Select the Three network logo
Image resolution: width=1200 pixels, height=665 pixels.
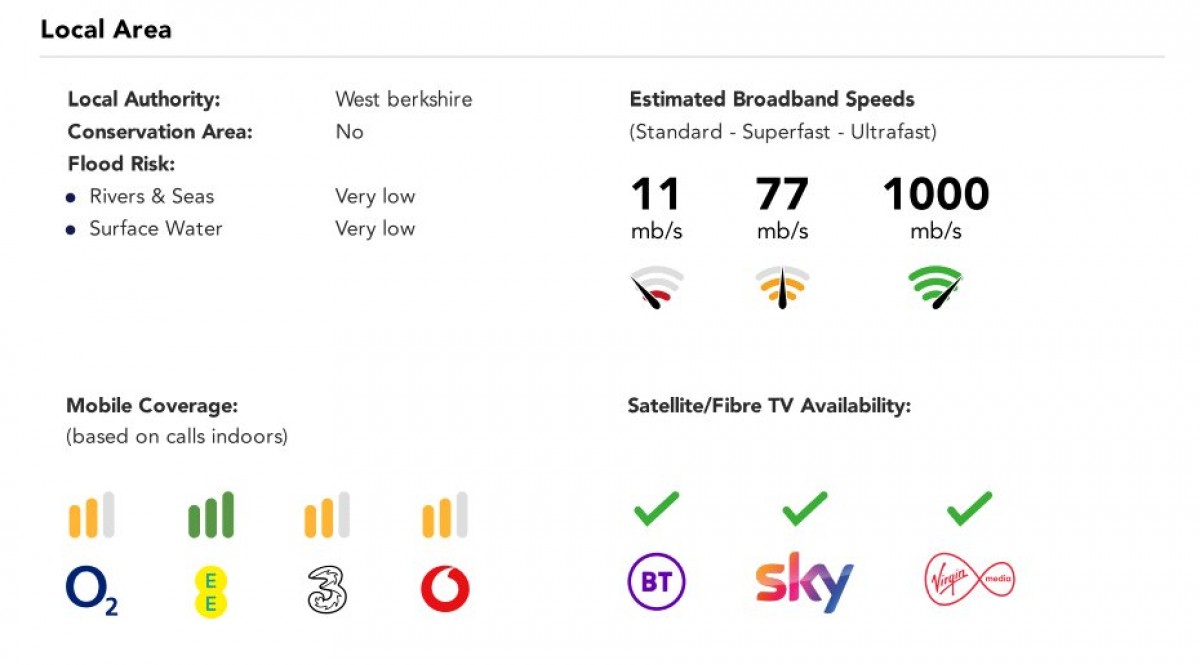click(327, 590)
